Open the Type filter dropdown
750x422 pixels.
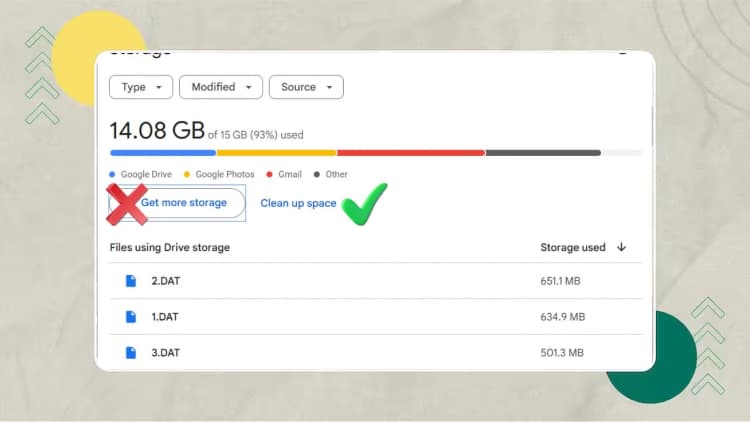141,87
